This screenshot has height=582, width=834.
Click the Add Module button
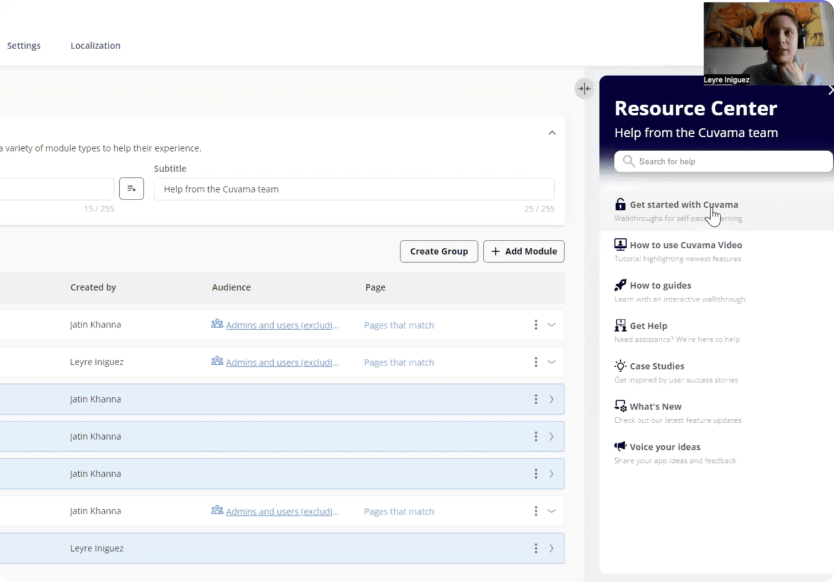[x=523, y=251]
